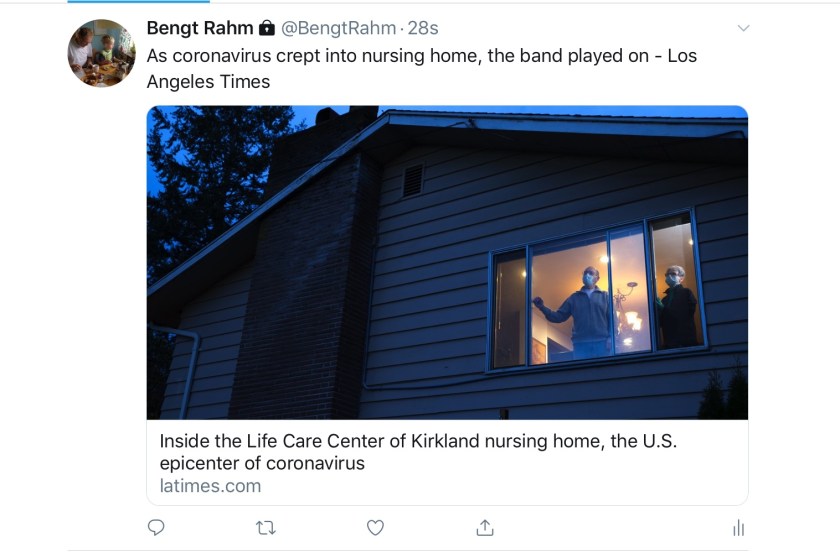Click the blue active tab indicator at top
This screenshot has height=553, width=840.
(110, 2)
